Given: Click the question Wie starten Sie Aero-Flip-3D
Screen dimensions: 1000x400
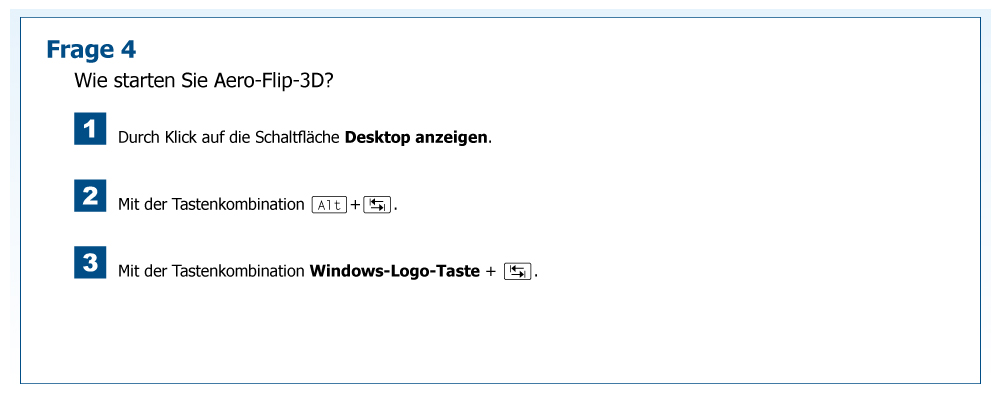Looking at the screenshot, I should click(204, 80).
